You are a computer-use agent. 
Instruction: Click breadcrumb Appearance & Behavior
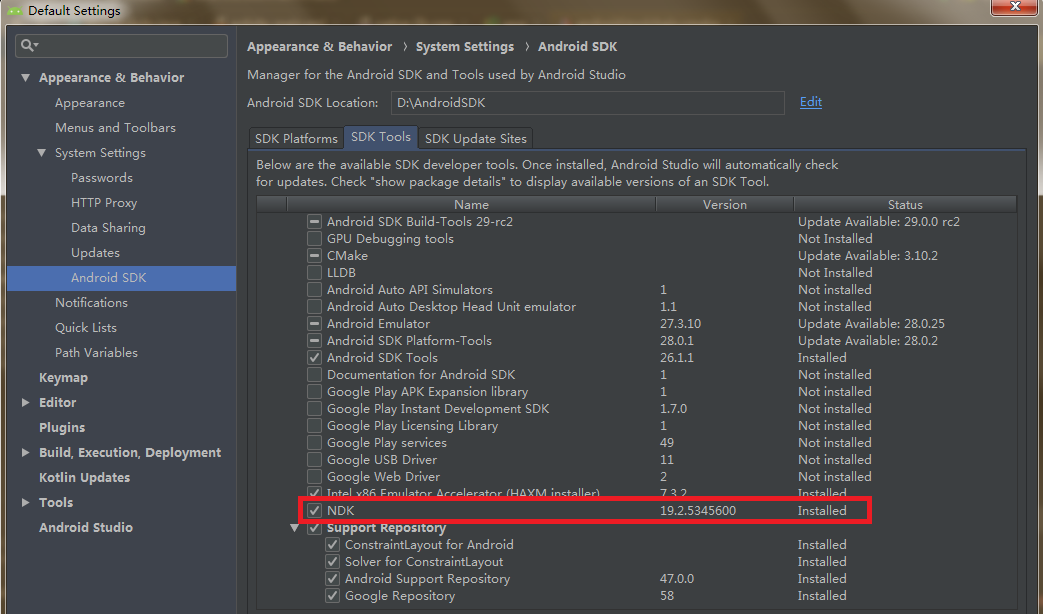(x=319, y=47)
